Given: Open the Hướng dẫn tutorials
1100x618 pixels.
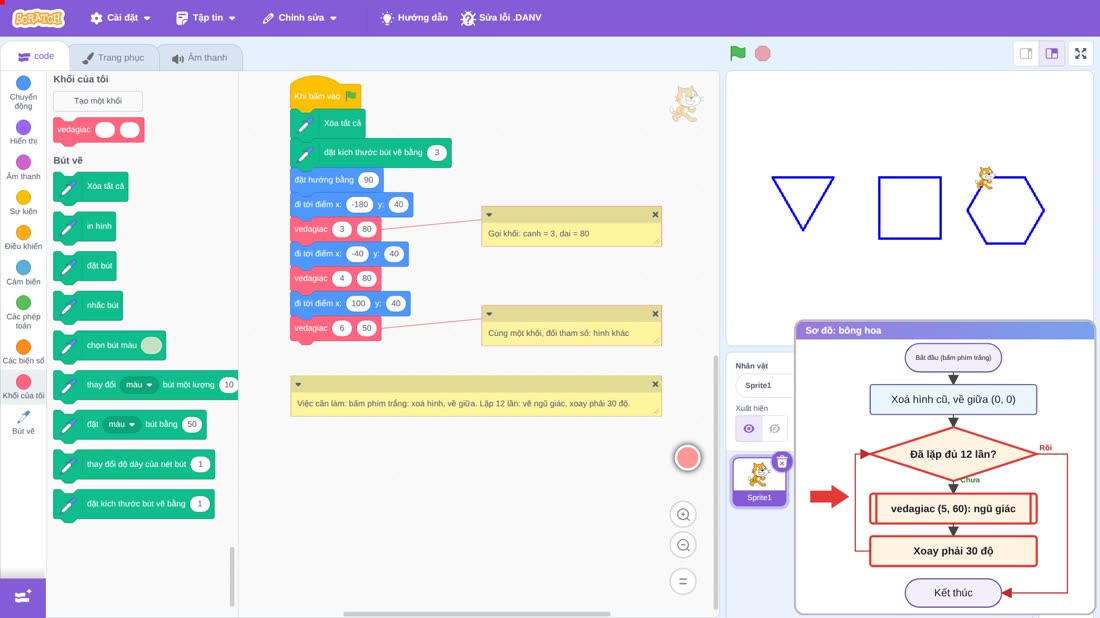Looking at the screenshot, I should (414, 18).
